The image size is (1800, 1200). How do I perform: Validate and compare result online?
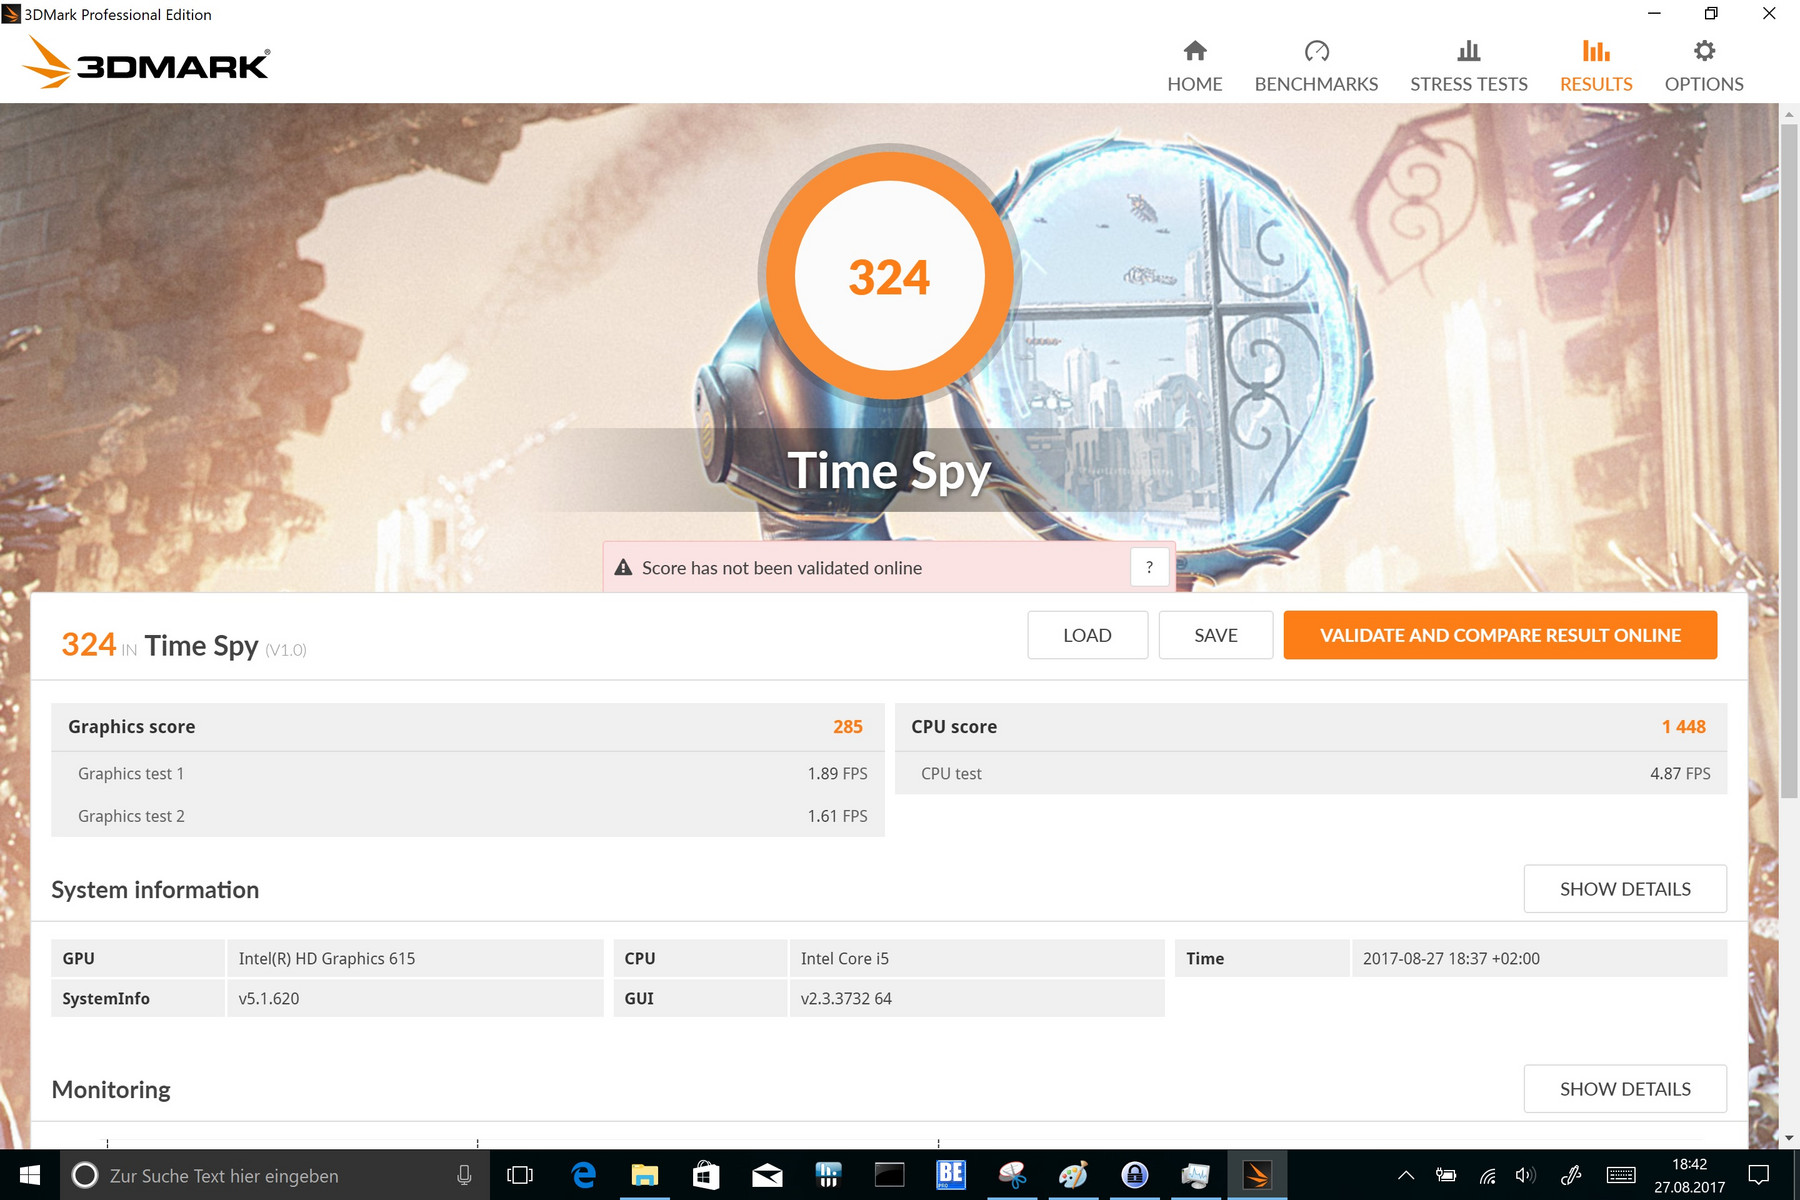point(1500,635)
